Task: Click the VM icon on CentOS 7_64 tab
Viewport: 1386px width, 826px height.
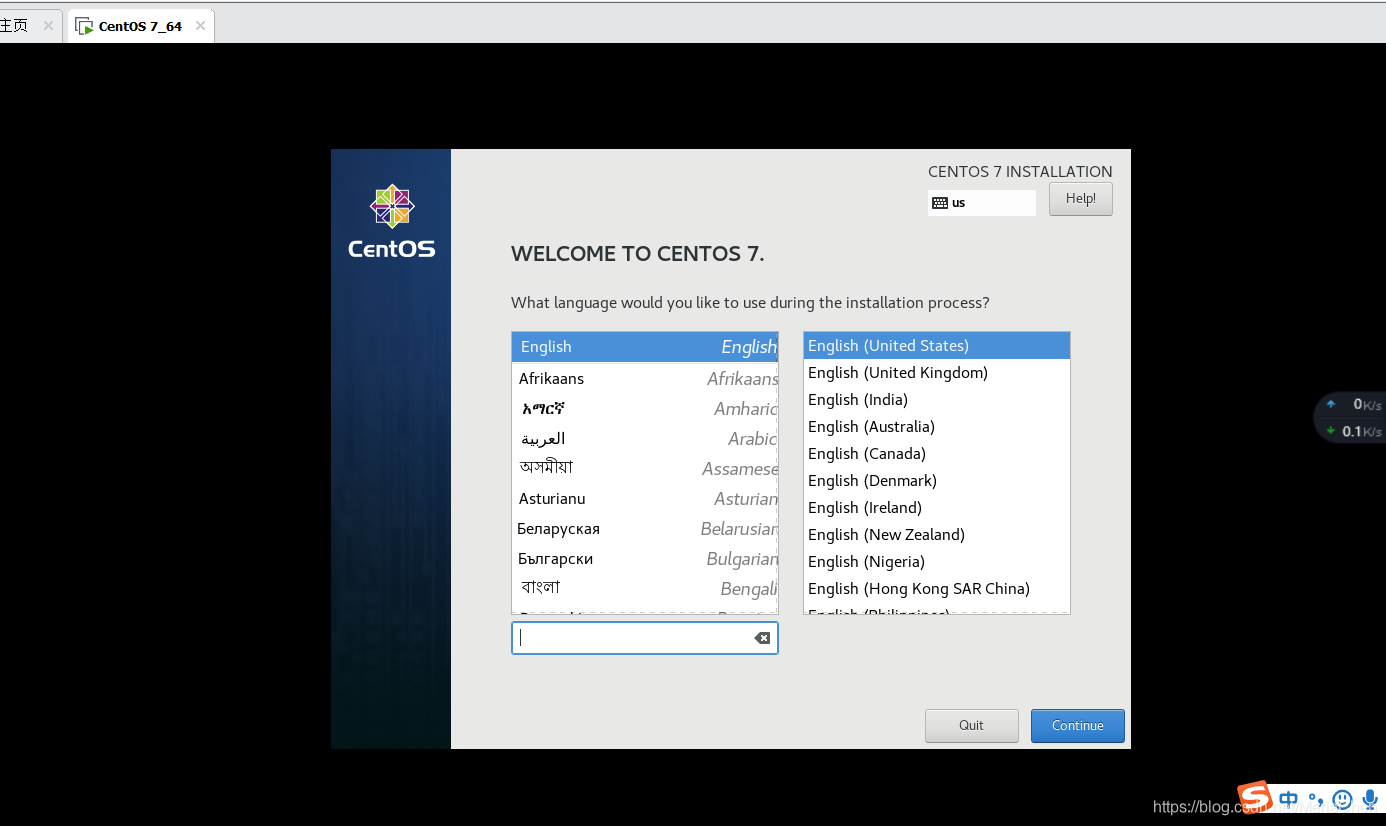Action: point(84,26)
